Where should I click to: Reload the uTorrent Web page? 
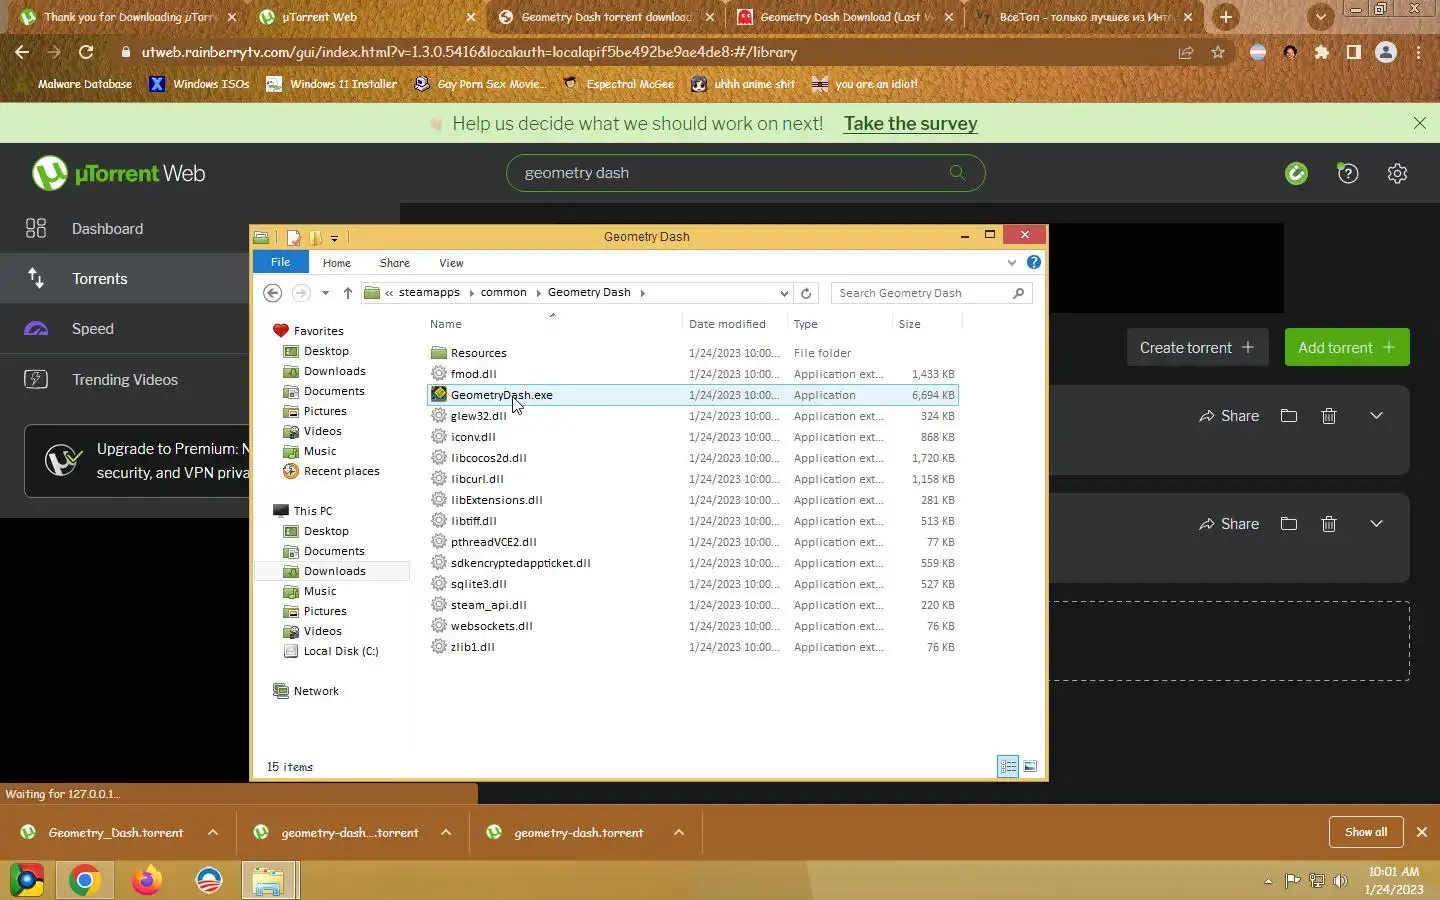click(86, 52)
